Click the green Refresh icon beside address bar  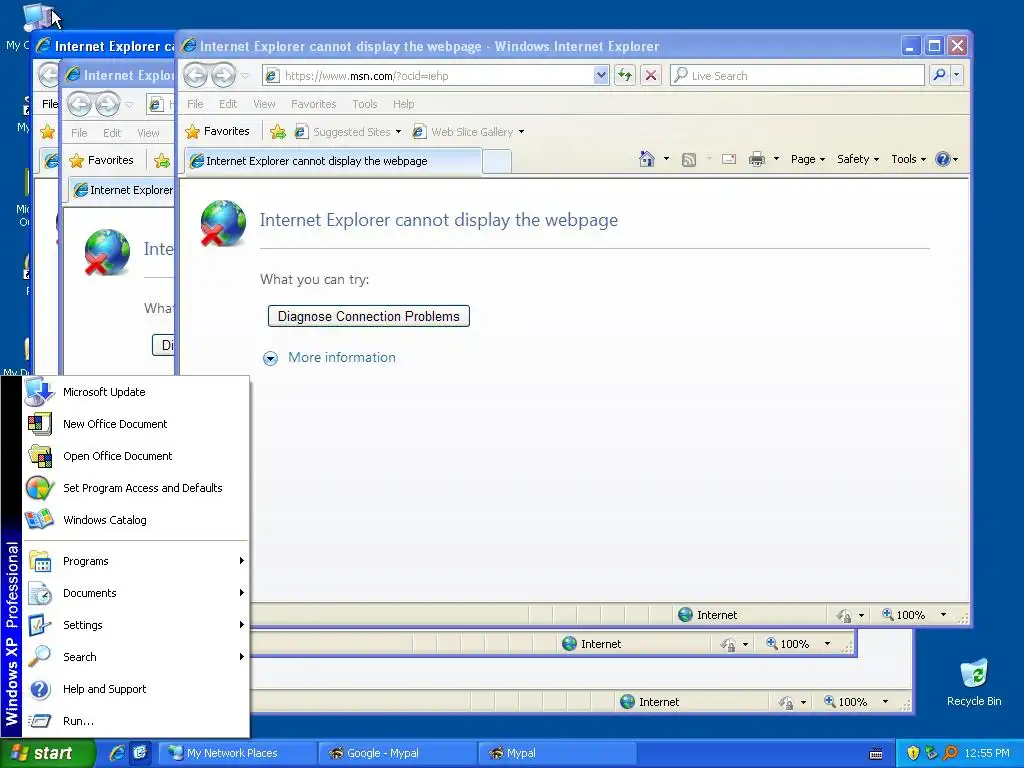[625, 75]
